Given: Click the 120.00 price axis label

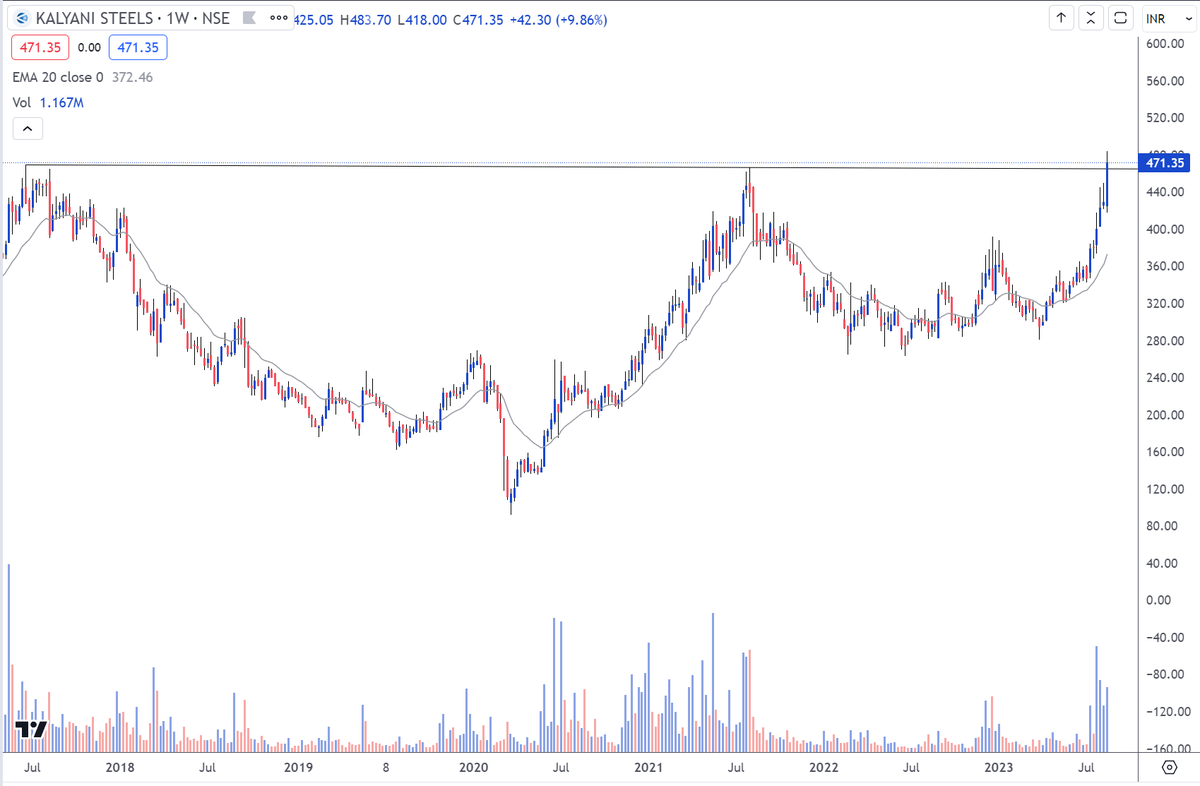Looking at the screenshot, I should coord(1165,489).
